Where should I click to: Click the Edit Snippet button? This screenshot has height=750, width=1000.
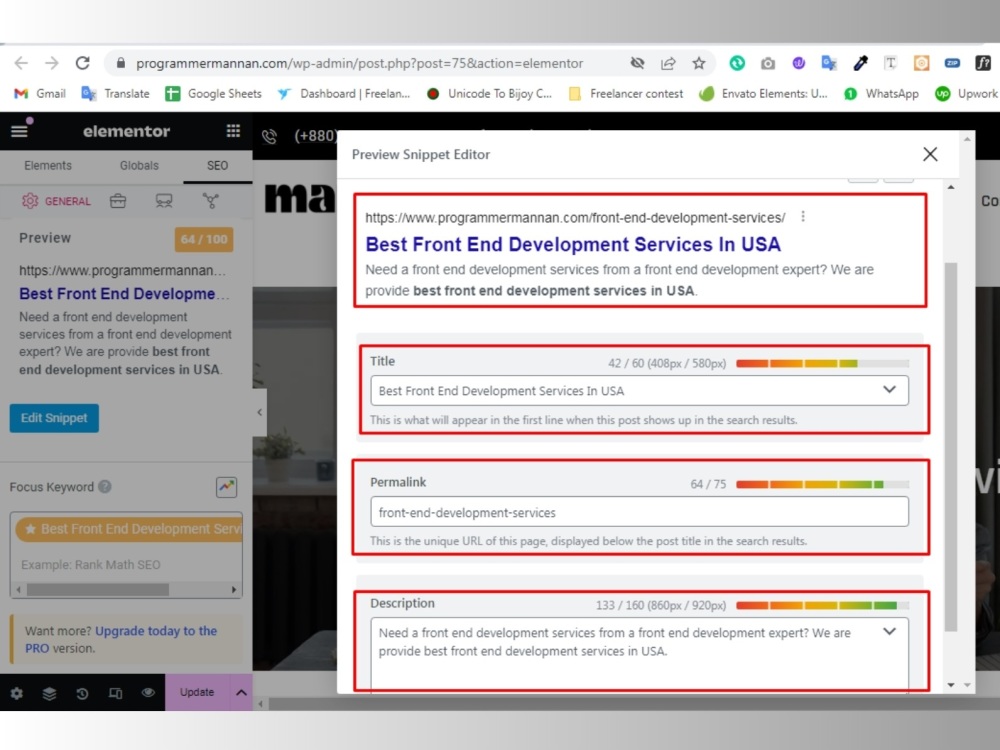pyautogui.click(x=54, y=418)
